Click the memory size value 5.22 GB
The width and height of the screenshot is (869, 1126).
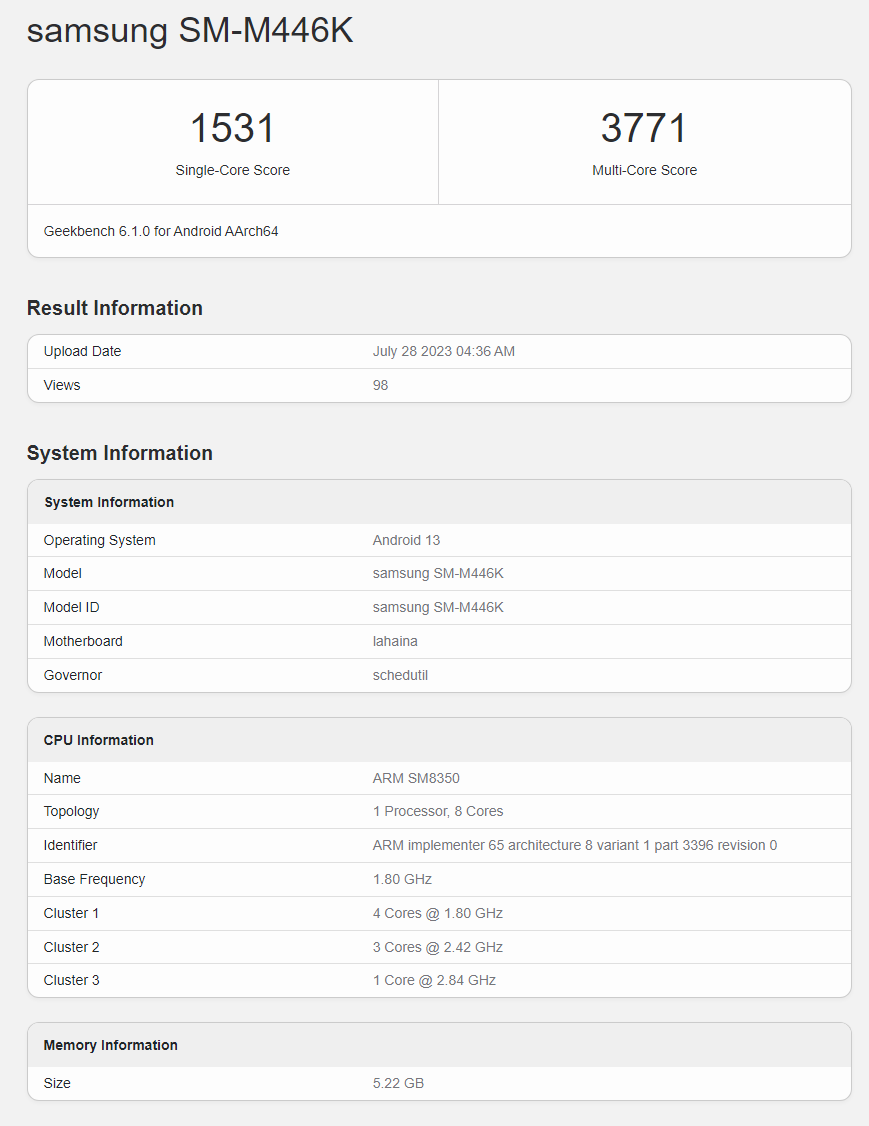398,1083
